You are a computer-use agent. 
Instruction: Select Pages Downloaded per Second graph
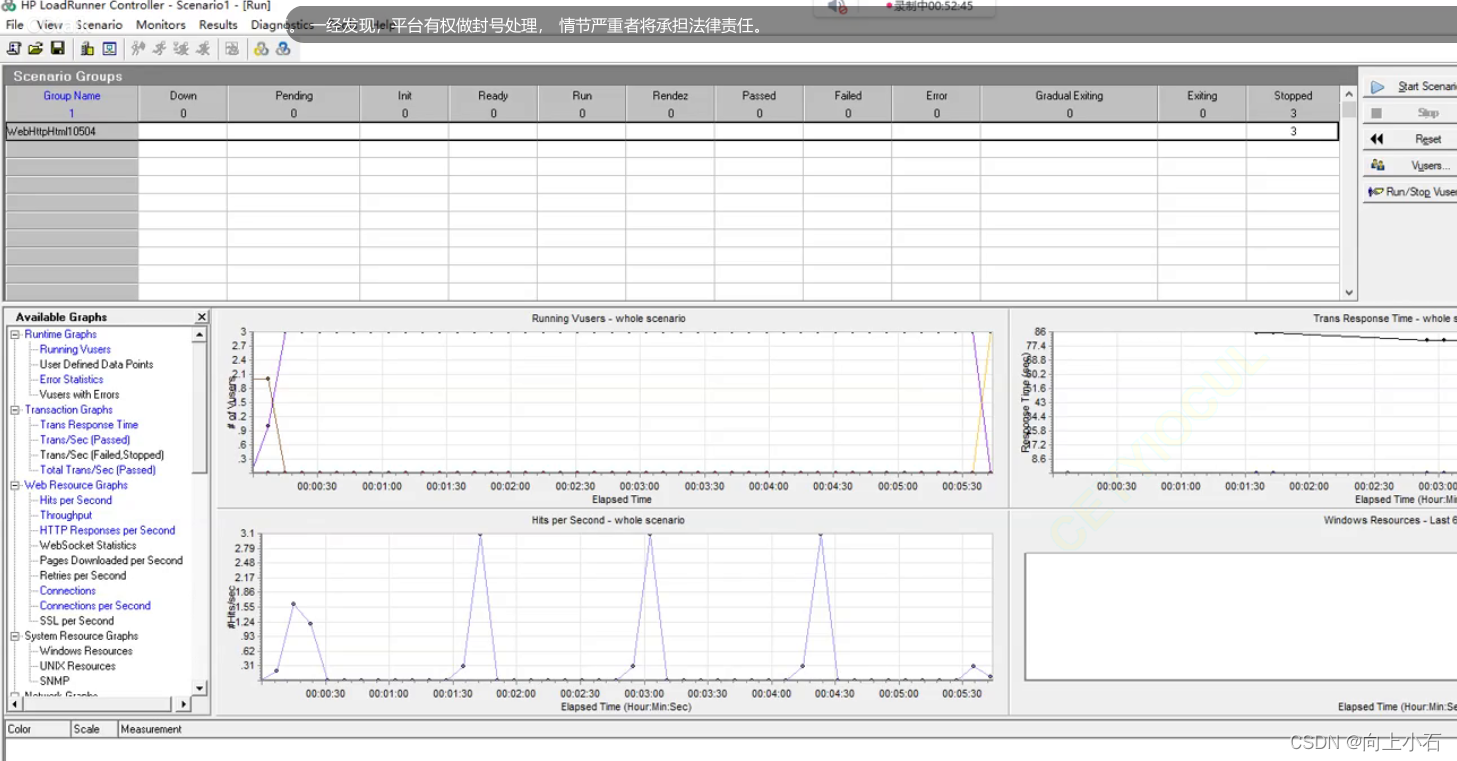point(111,560)
